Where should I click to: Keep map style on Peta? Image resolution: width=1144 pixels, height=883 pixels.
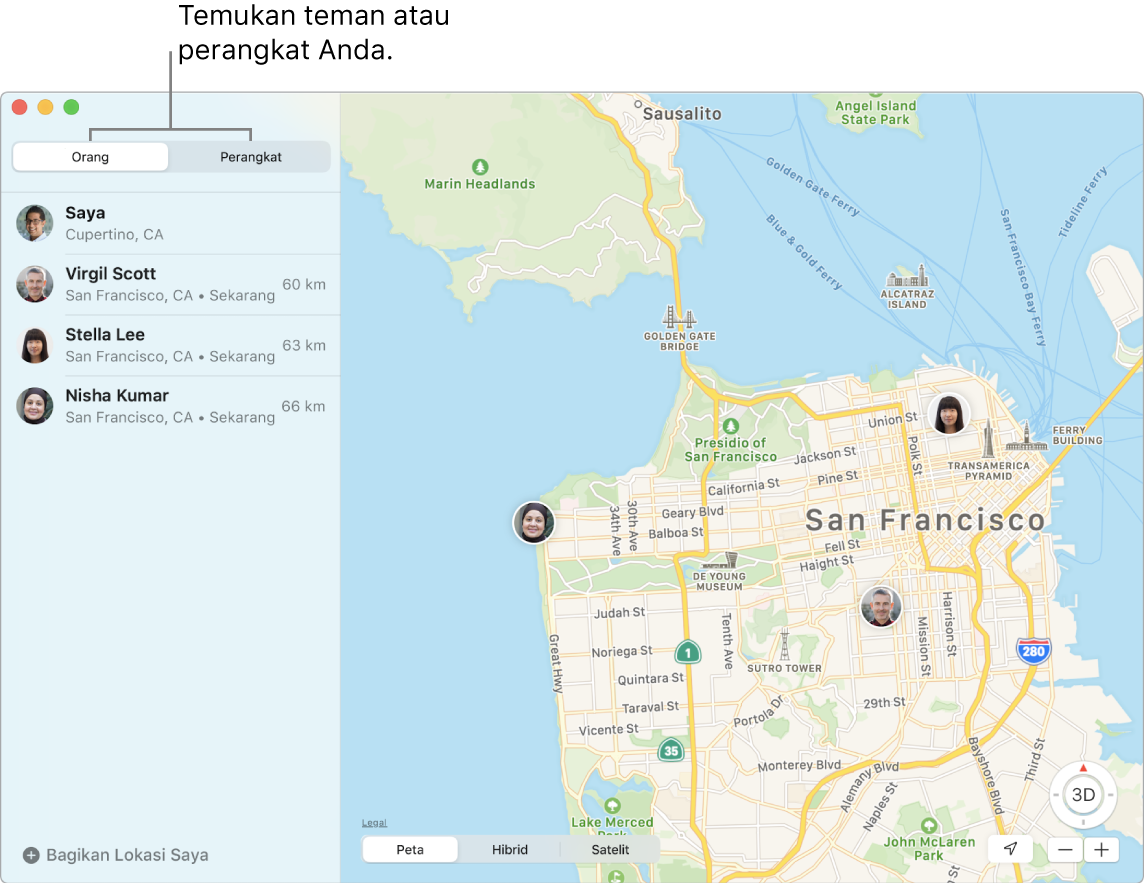pos(409,849)
